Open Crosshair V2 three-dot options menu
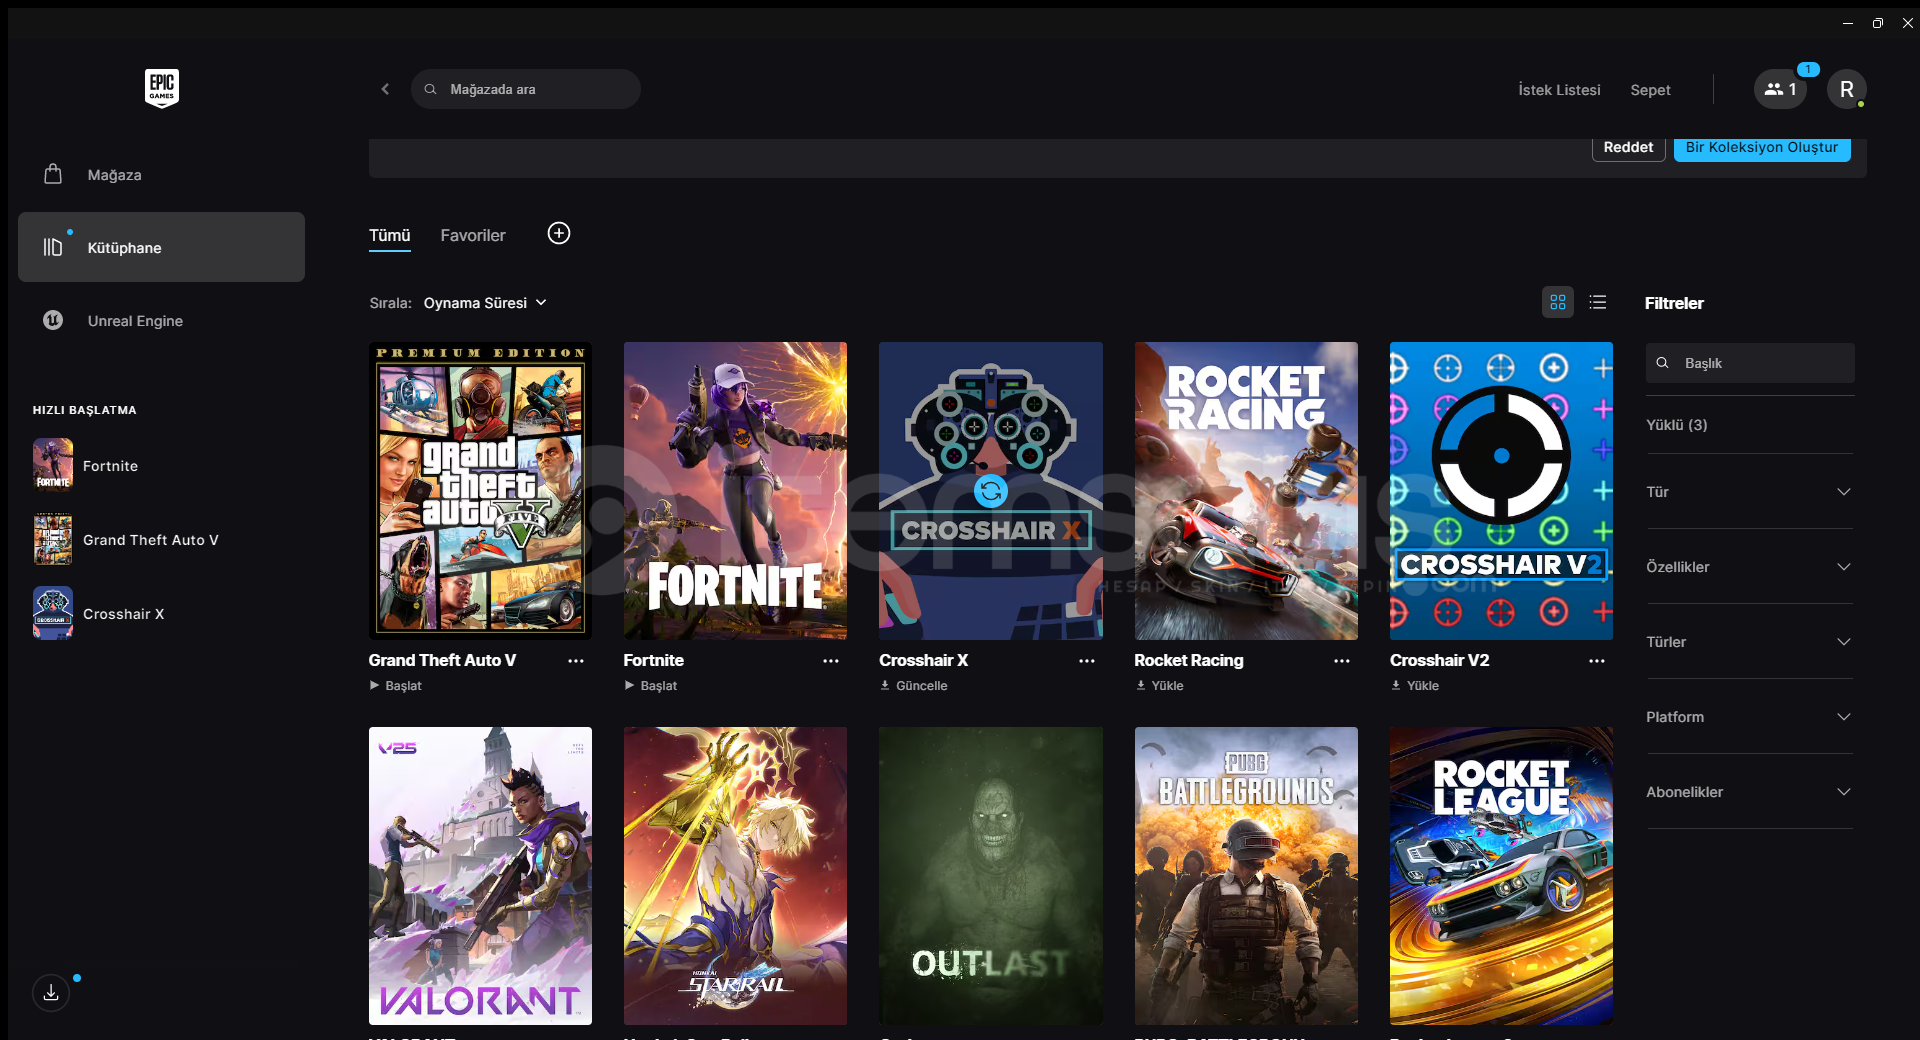The height and width of the screenshot is (1040, 1920). click(x=1597, y=661)
